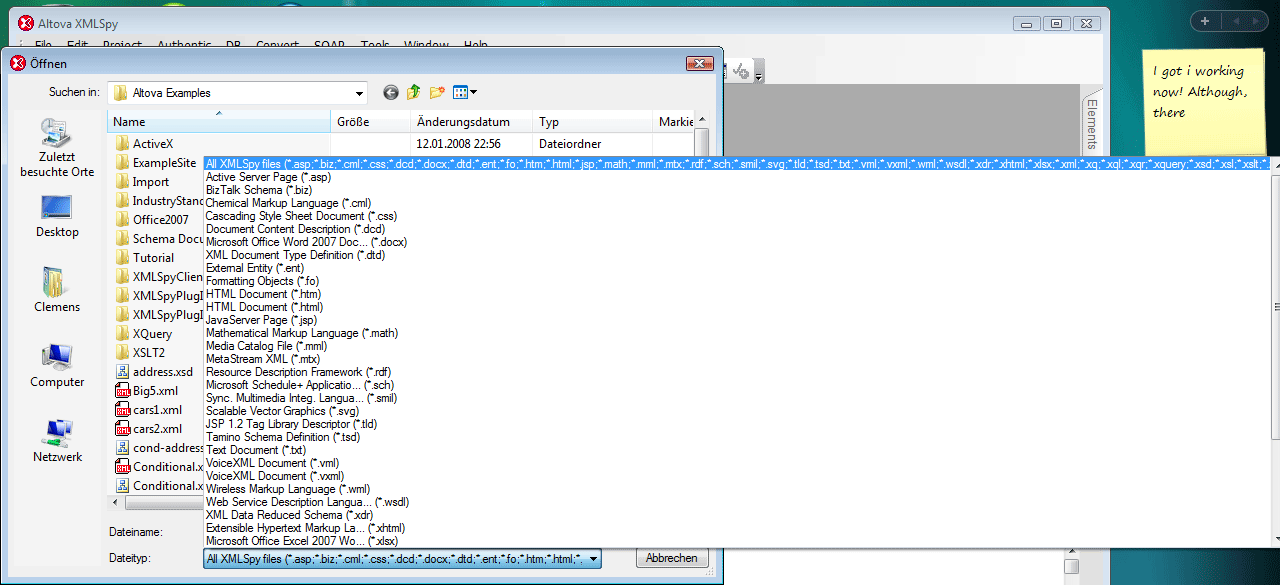The width and height of the screenshot is (1280, 585).
Task: Select the cars1.xml file icon
Action: pos(122,410)
